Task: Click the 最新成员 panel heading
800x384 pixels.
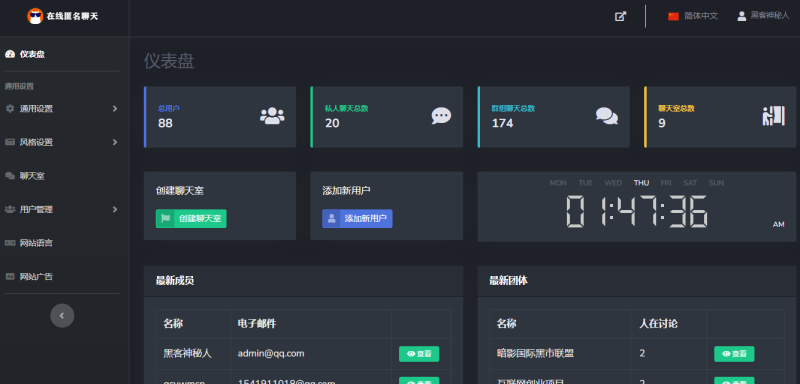Action: coord(175,280)
